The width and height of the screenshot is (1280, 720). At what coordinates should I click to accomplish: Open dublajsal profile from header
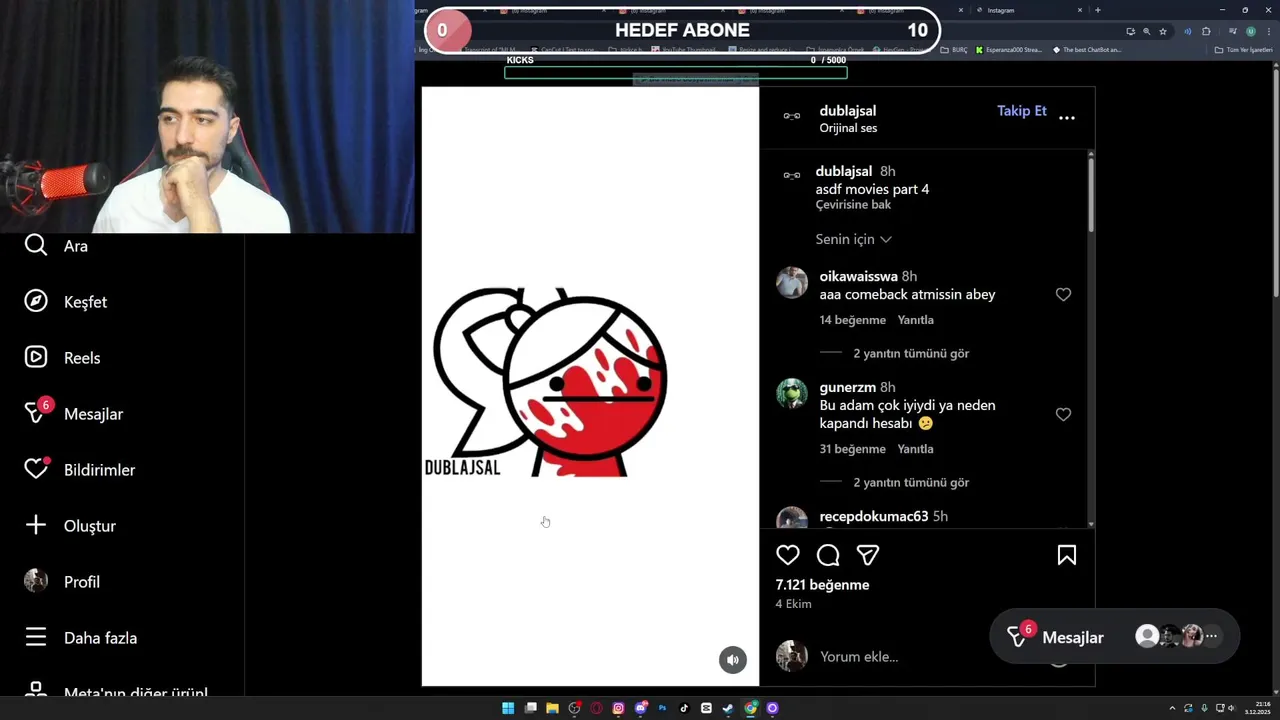click(848, 111)
